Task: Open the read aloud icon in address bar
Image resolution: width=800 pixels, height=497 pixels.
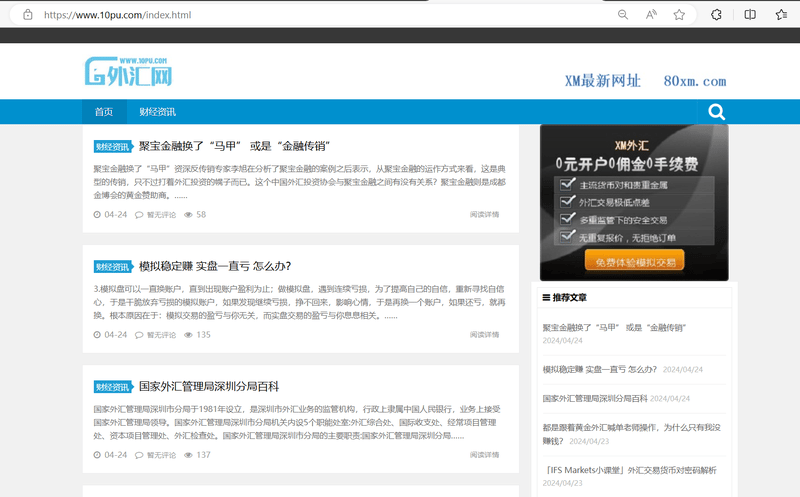Action: coord(651,15)
